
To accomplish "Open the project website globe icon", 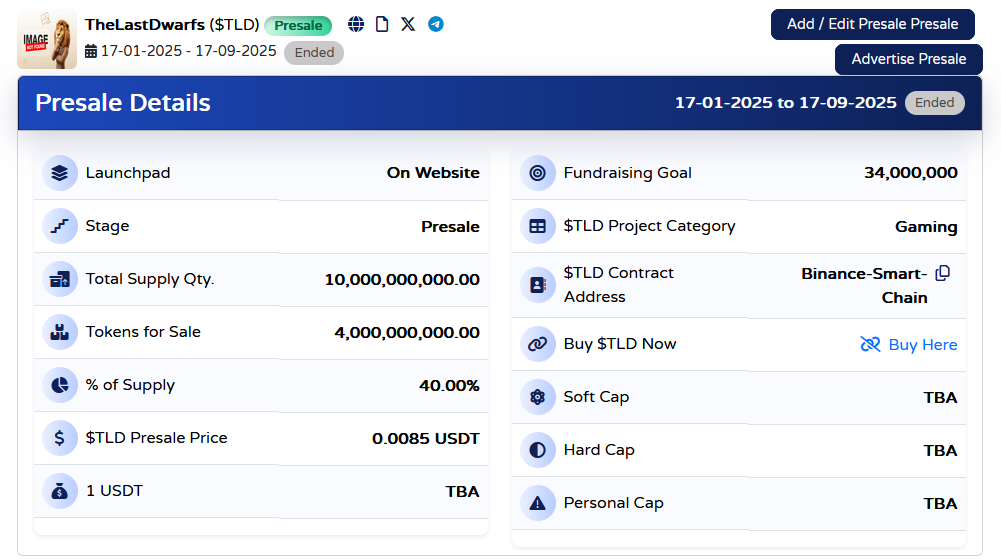I will point(356,24).
